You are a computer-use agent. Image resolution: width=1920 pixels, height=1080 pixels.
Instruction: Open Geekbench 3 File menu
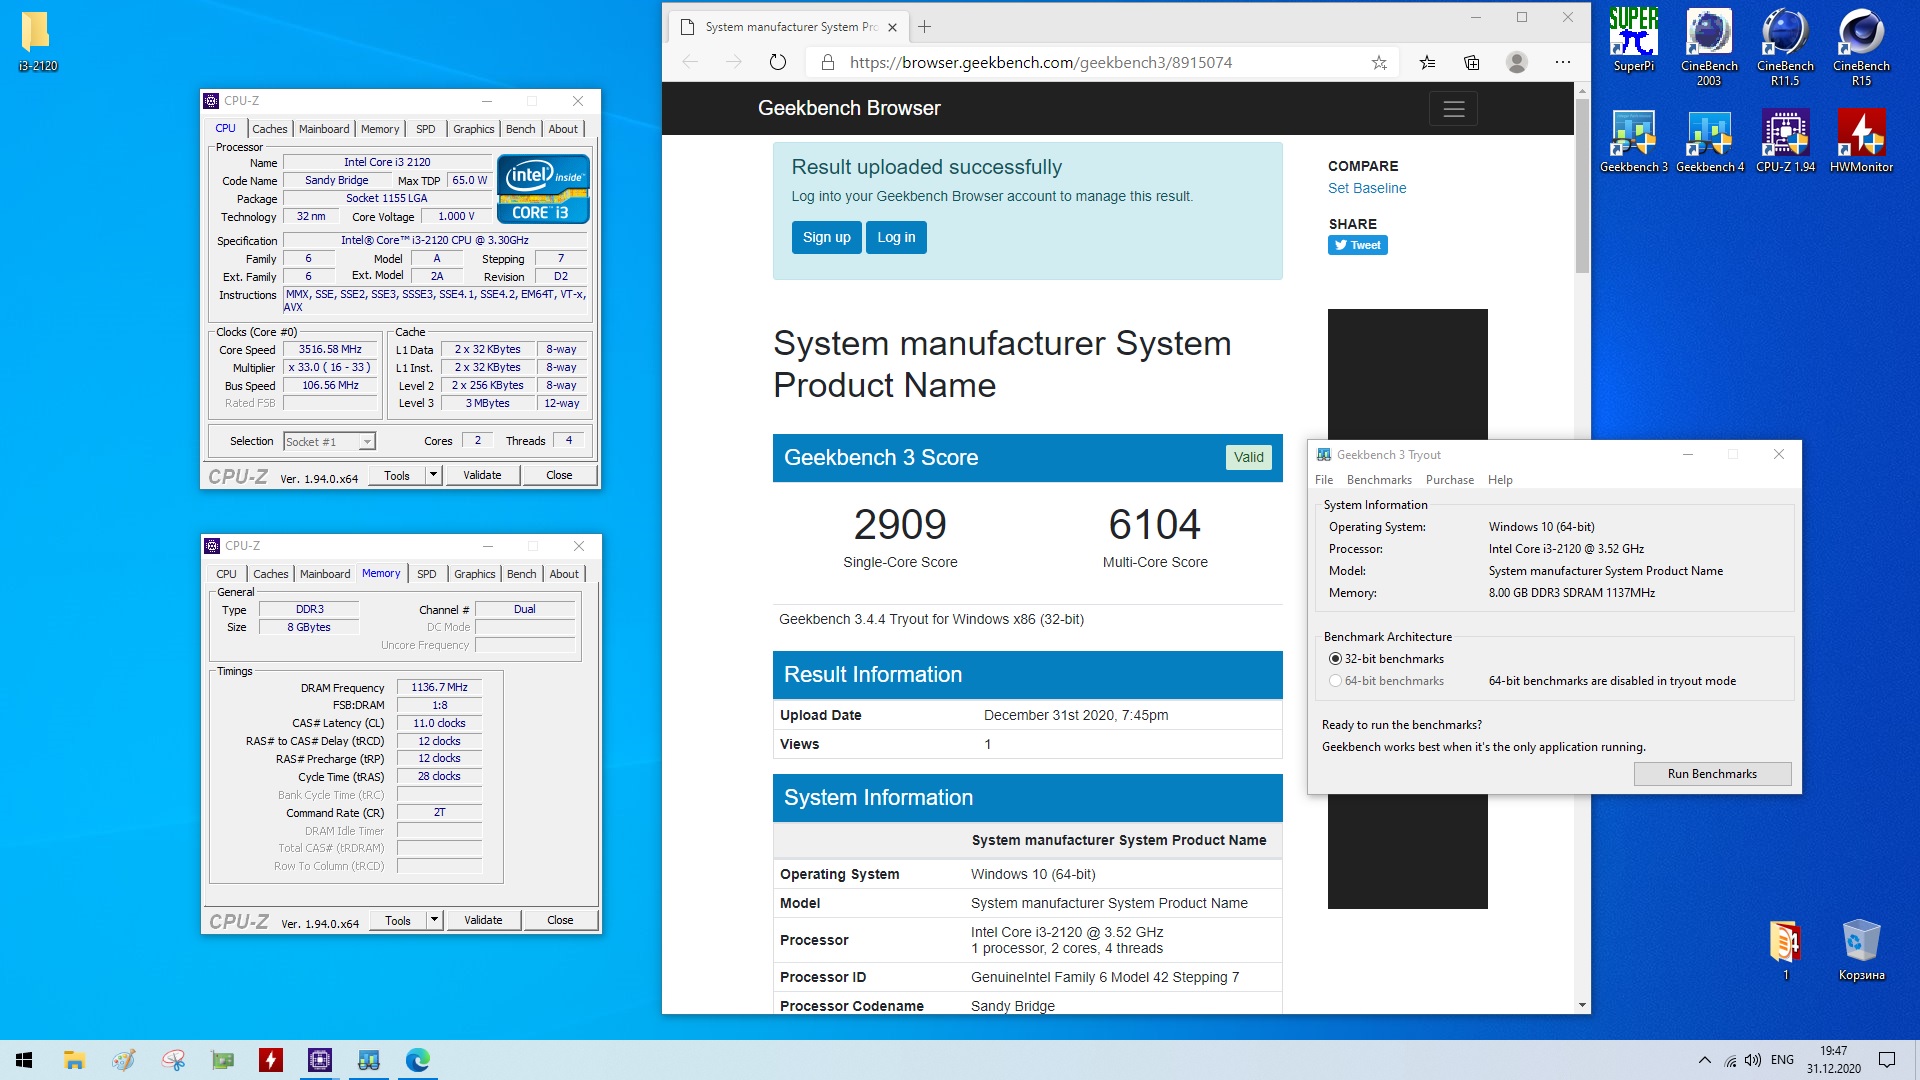(x=1324, y=480)
